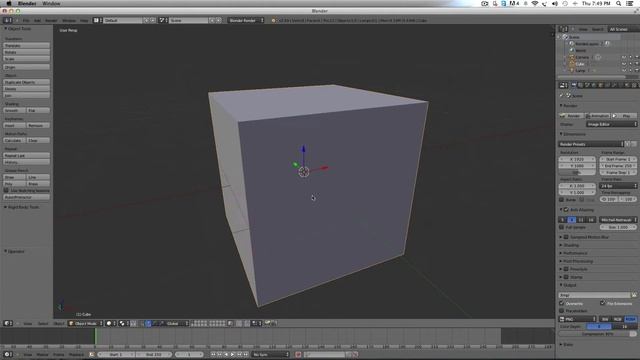The image size is (640, 360).
Task: Click the record auto-keyframe button
Action: tap(298, 354)
